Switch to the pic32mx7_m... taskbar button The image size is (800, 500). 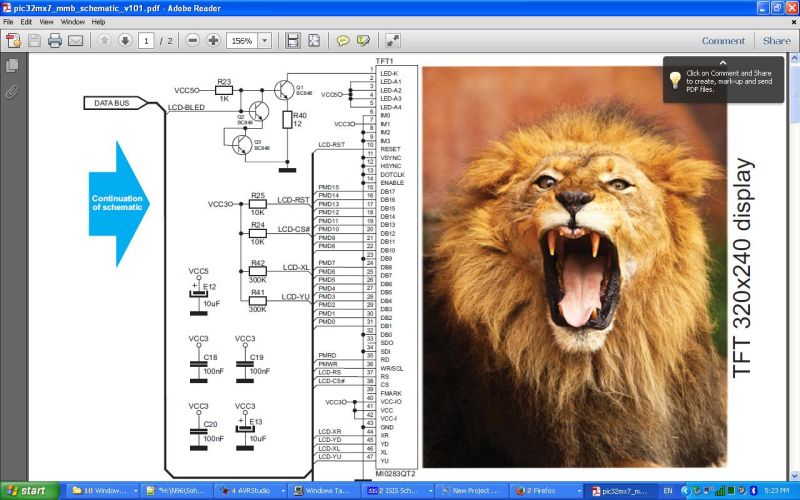click(622, 491)
